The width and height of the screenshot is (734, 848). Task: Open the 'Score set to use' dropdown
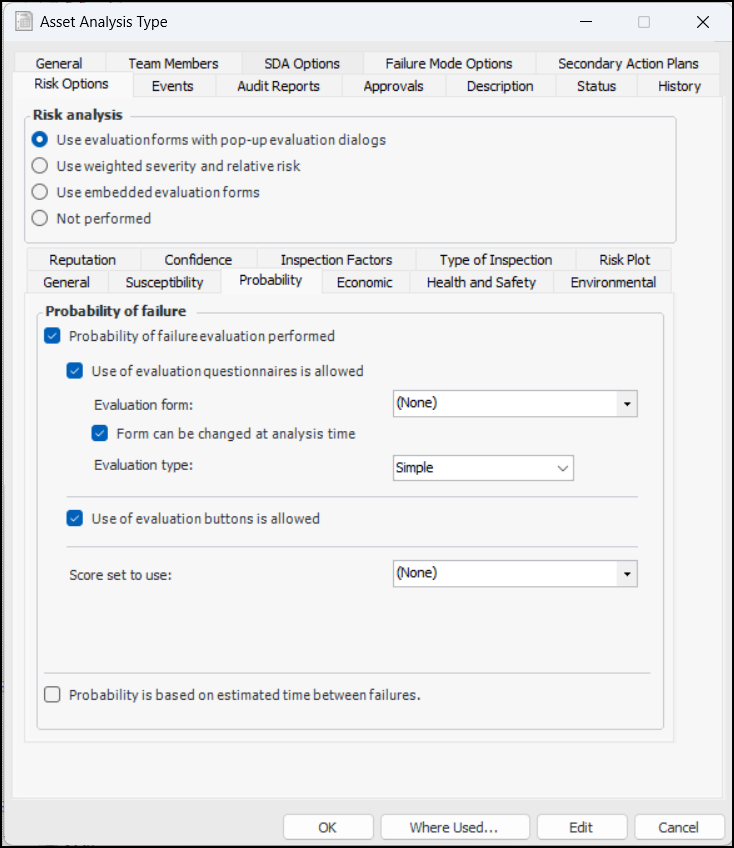[627, 574]
